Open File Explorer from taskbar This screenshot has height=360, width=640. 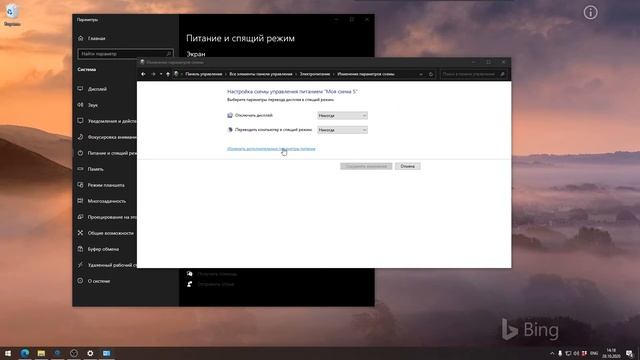click(x=41, y=353)
